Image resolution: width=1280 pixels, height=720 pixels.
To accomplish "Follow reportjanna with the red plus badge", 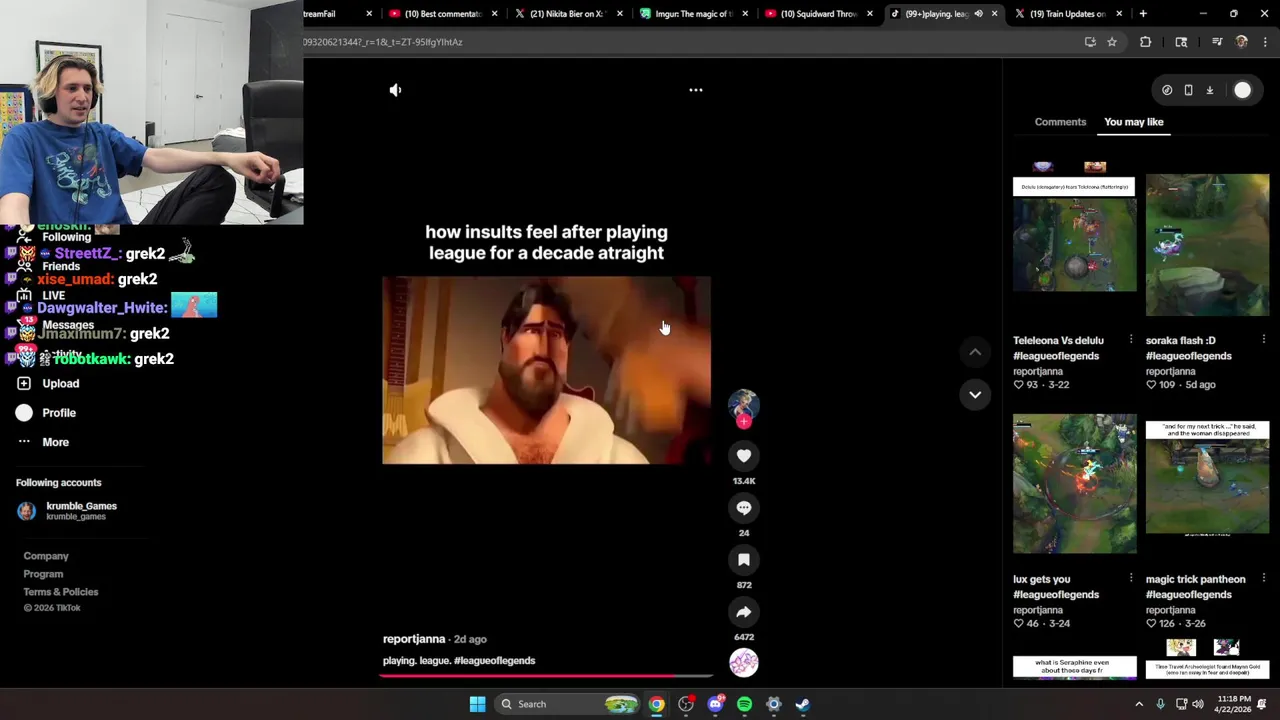I will [743, 422].
